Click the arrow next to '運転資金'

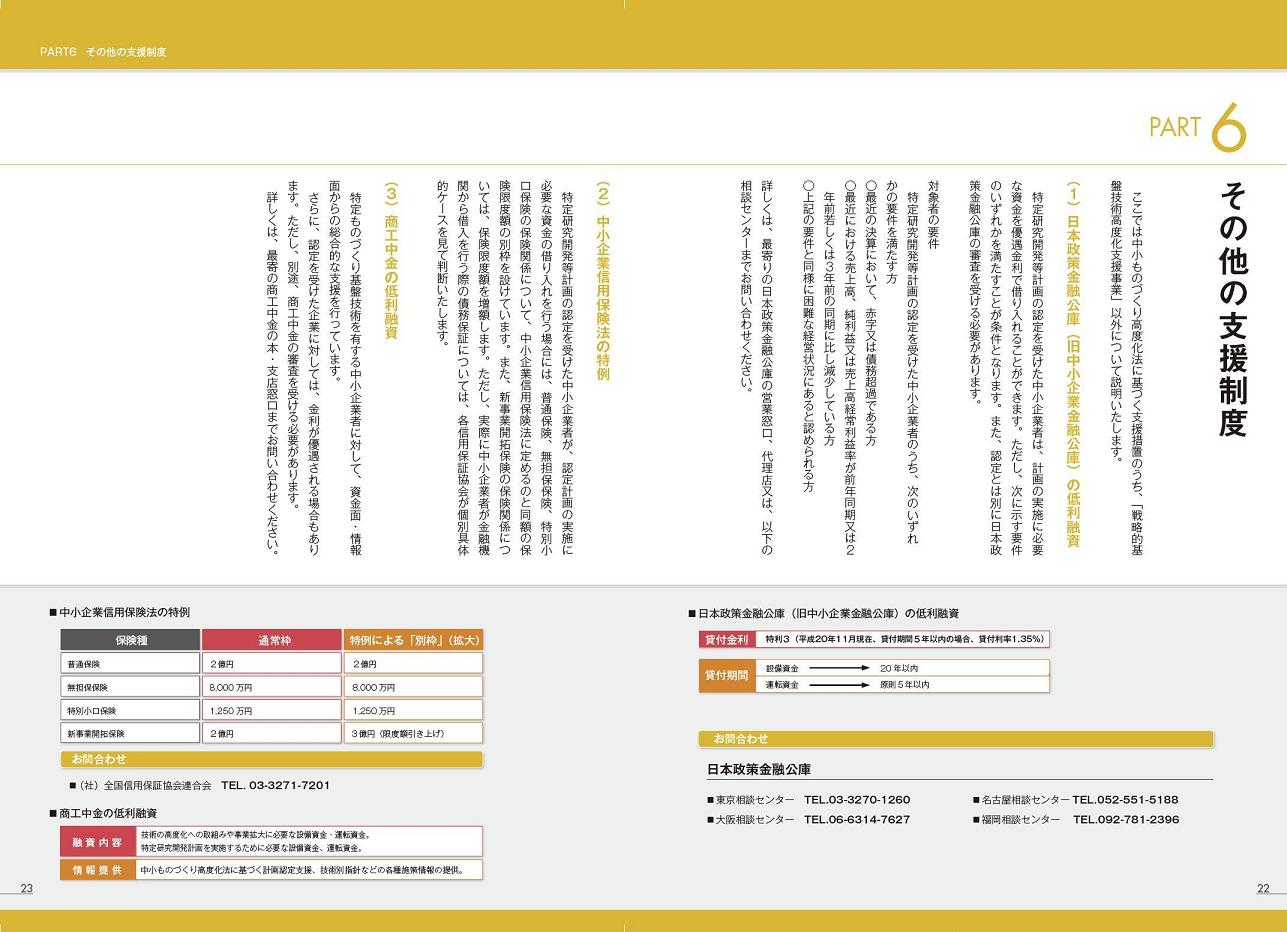tap(838, 685)
